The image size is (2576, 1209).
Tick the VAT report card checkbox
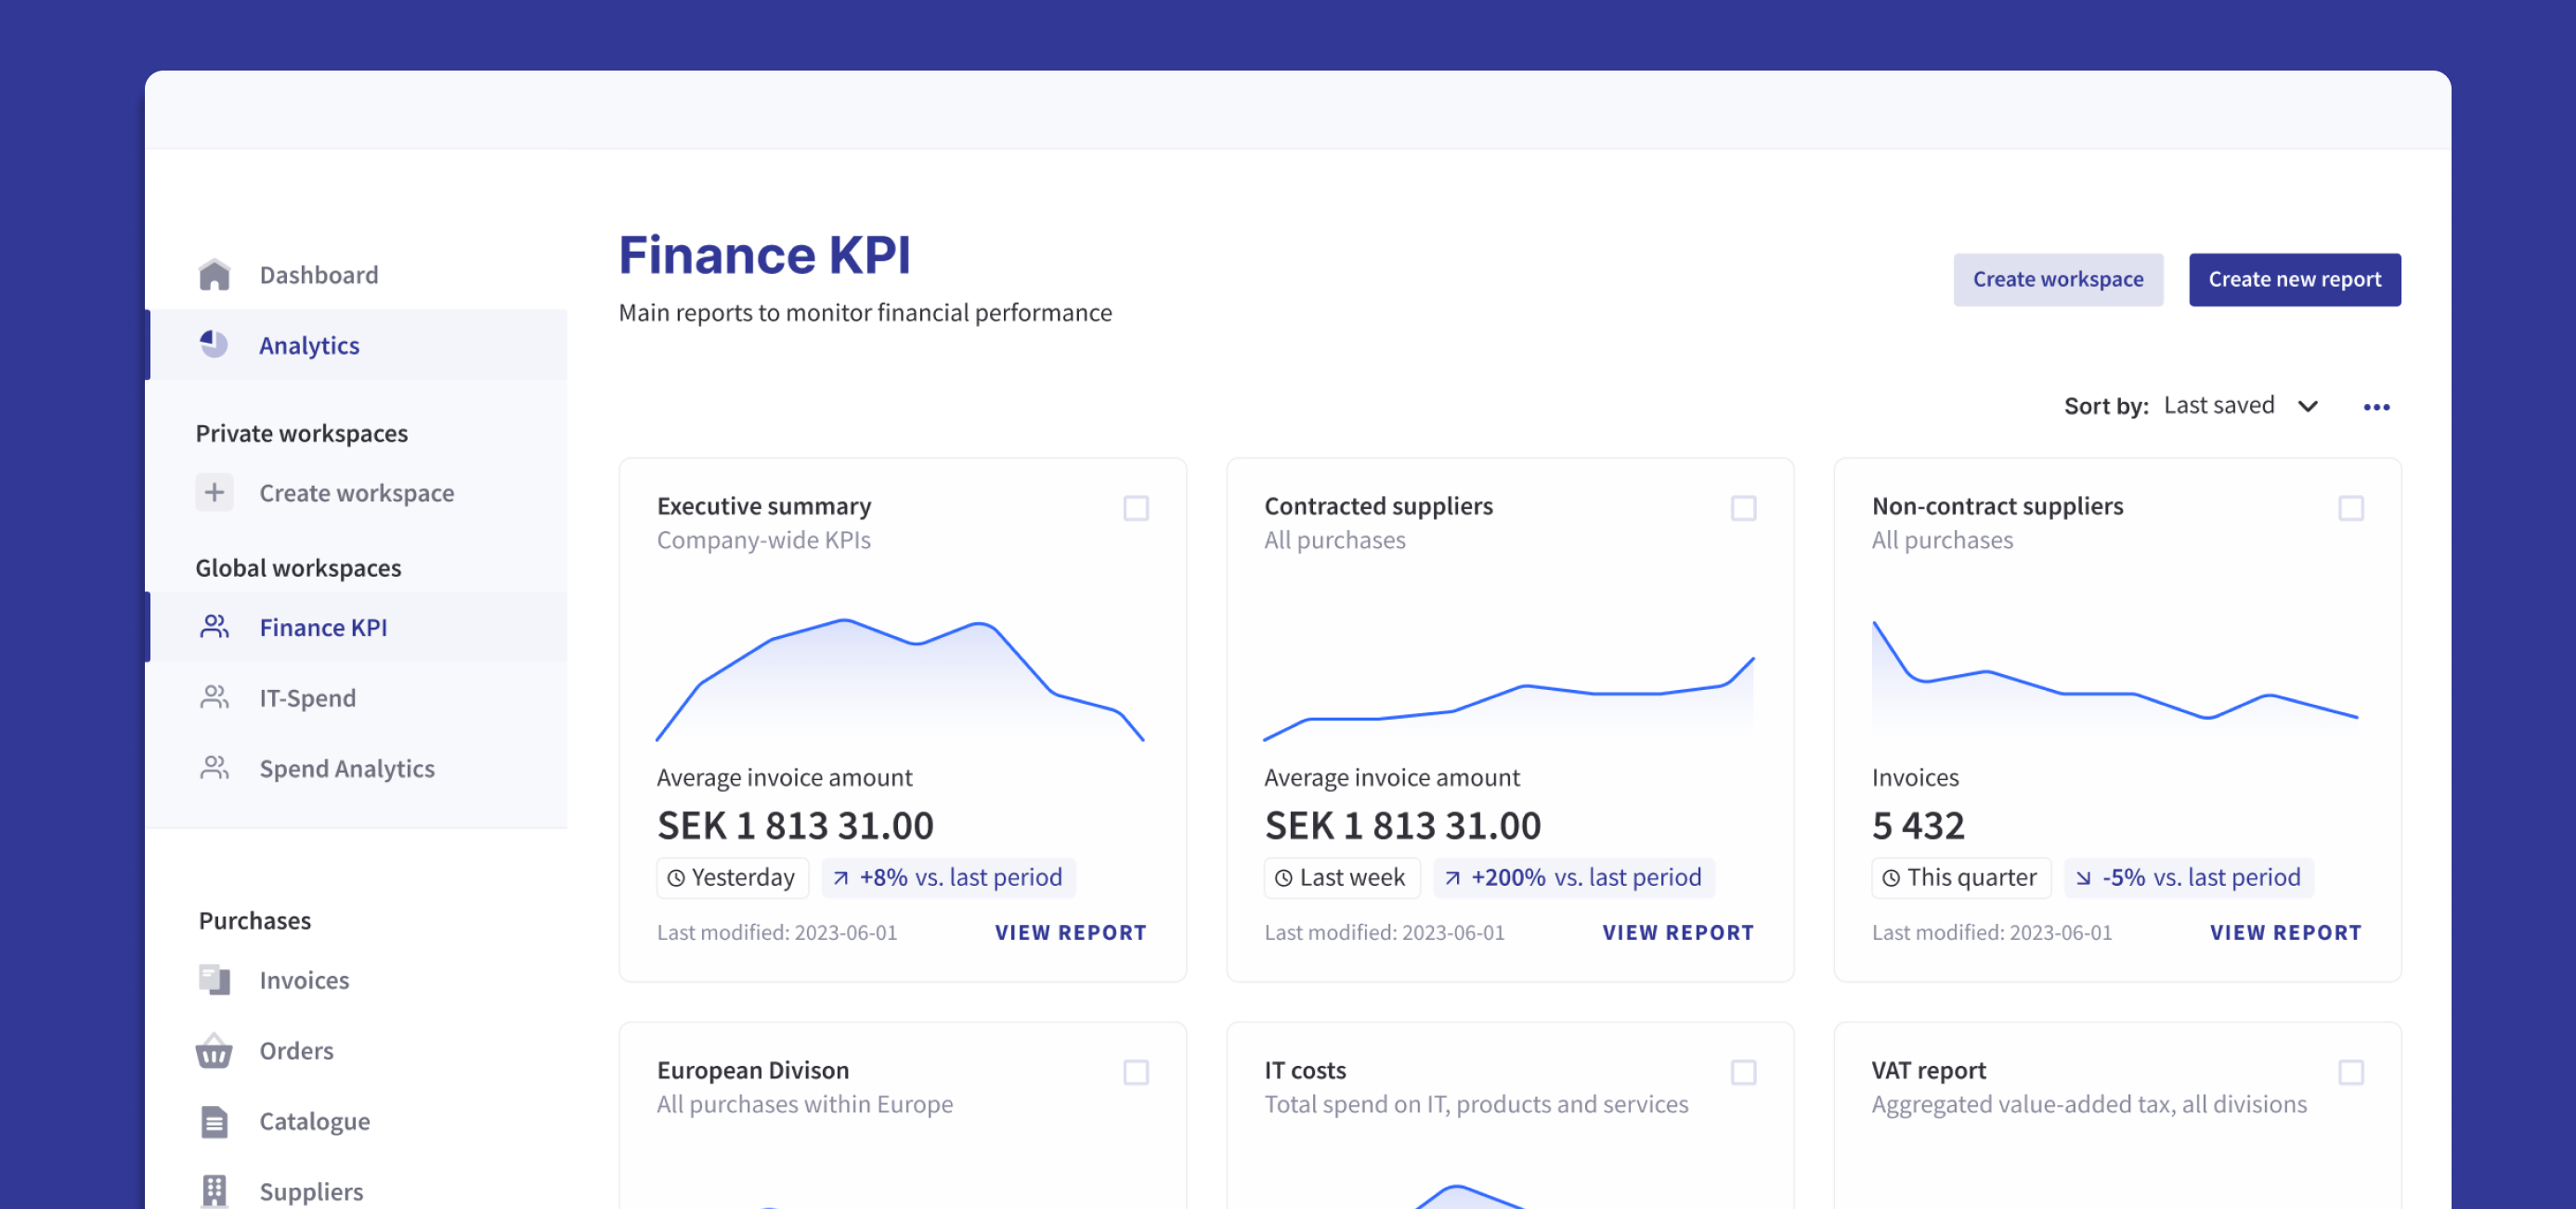tap(2351, 1072)
